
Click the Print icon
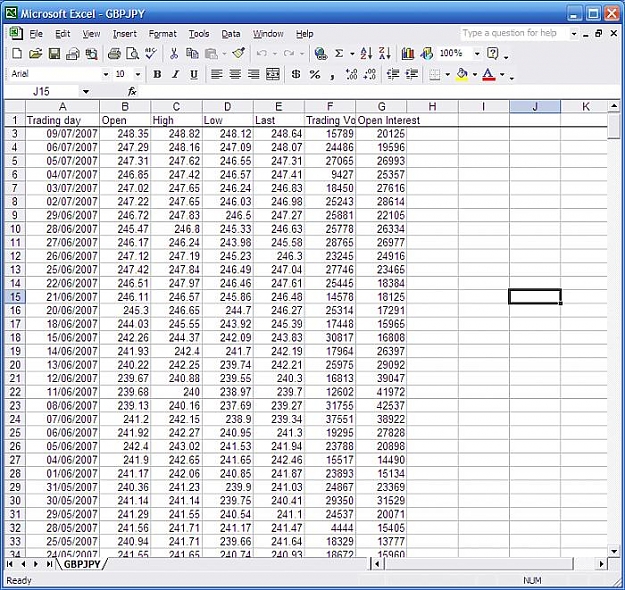click(114, 53)
